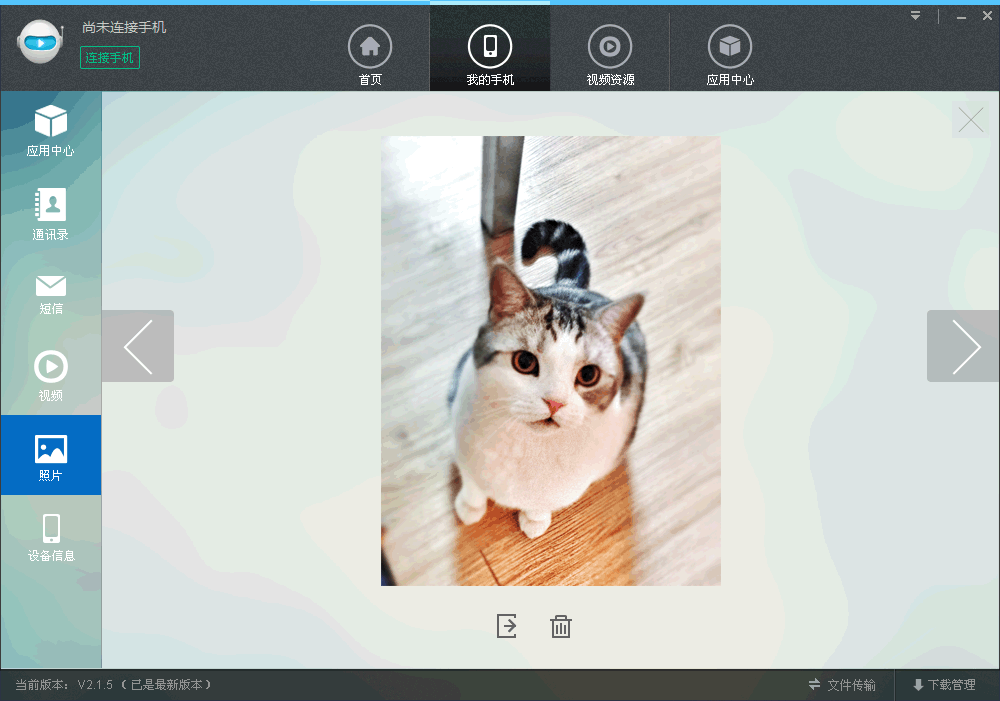Open the 视频 video section

pos(51,376)
